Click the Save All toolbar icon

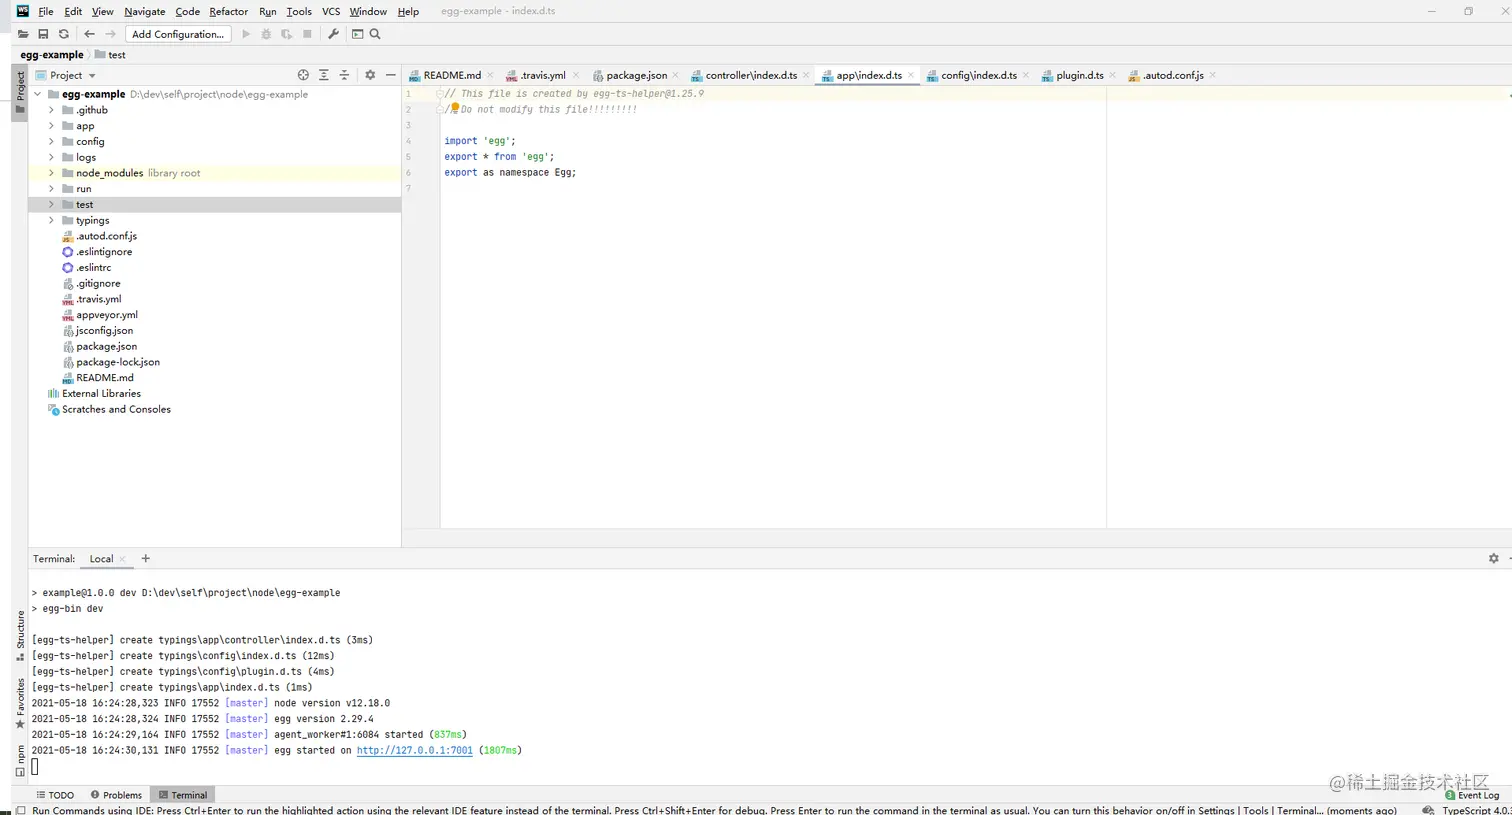tap(43, 34)
